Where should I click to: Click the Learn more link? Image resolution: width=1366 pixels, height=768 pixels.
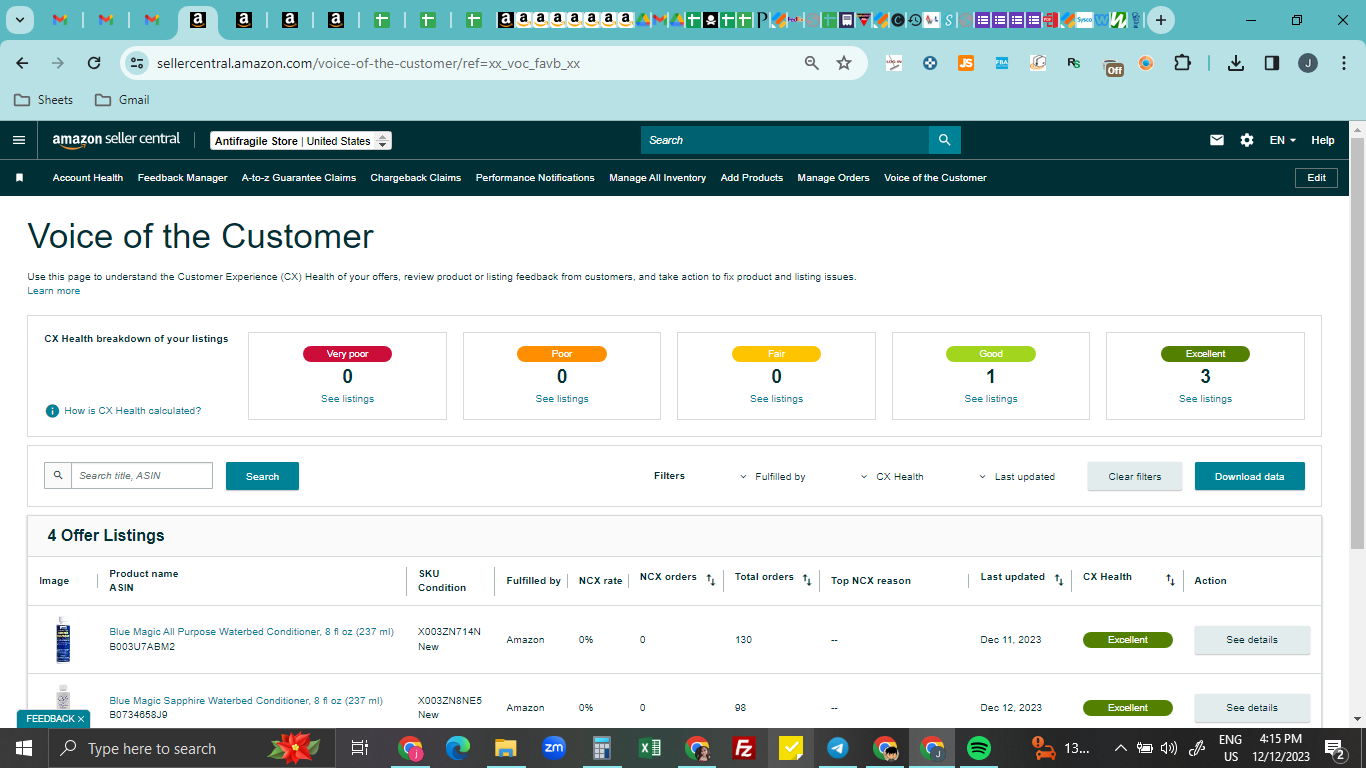54,291
